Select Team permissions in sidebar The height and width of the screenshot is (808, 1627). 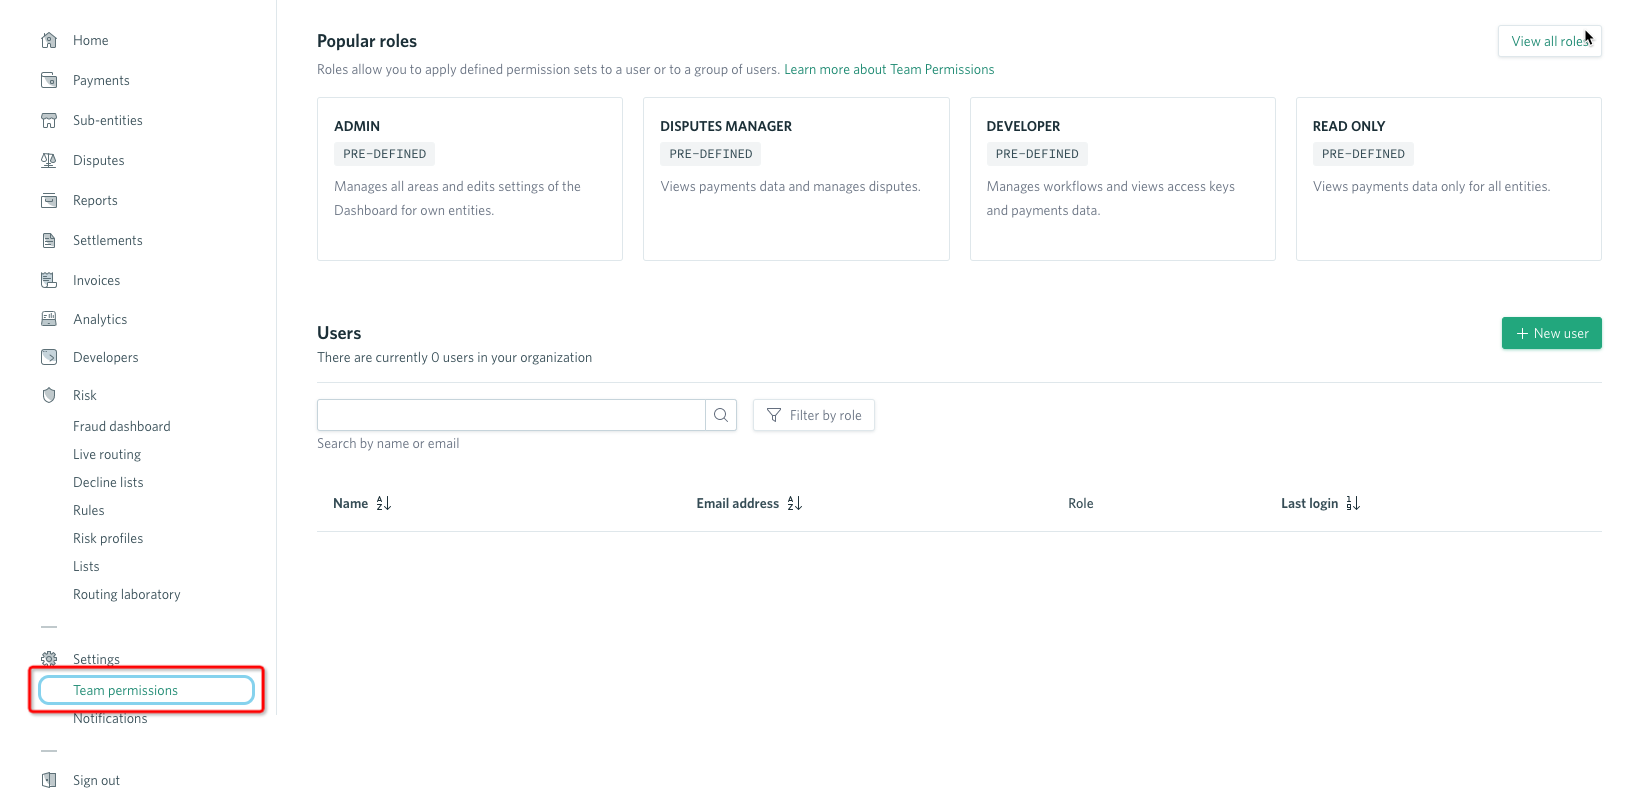point(126,690)
